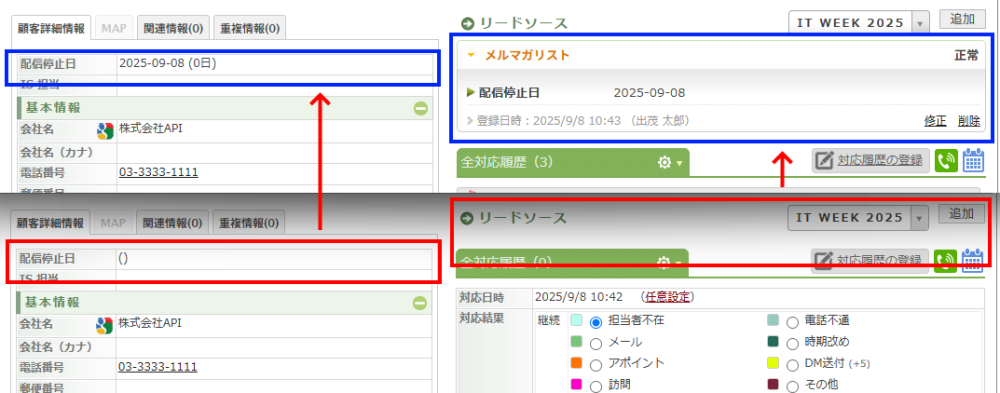Click 追加 button in upper screenshot
1000x393 pixels.
(x=962, y=19)
